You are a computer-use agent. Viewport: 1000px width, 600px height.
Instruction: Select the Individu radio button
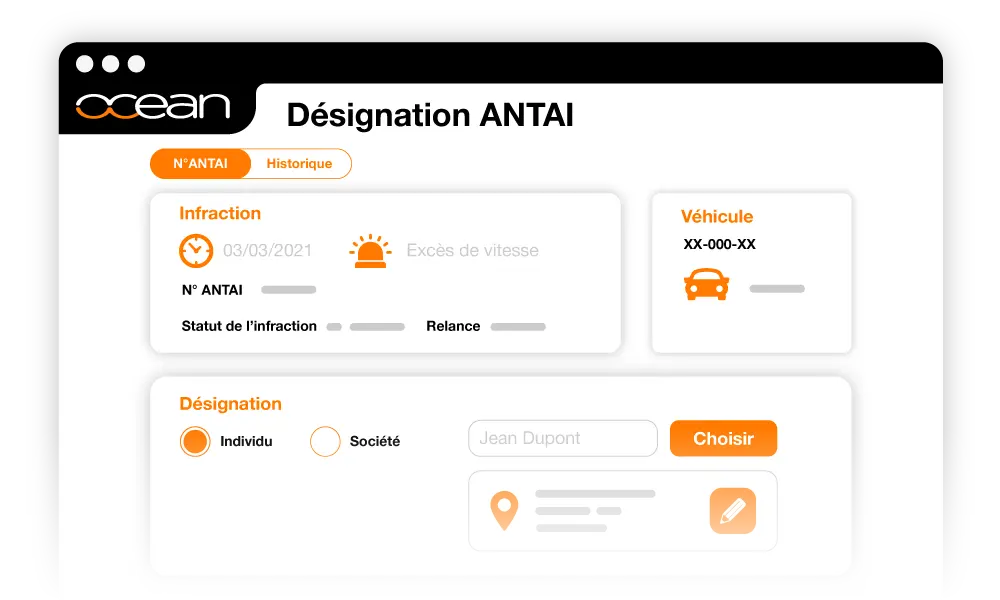(195, 441)
